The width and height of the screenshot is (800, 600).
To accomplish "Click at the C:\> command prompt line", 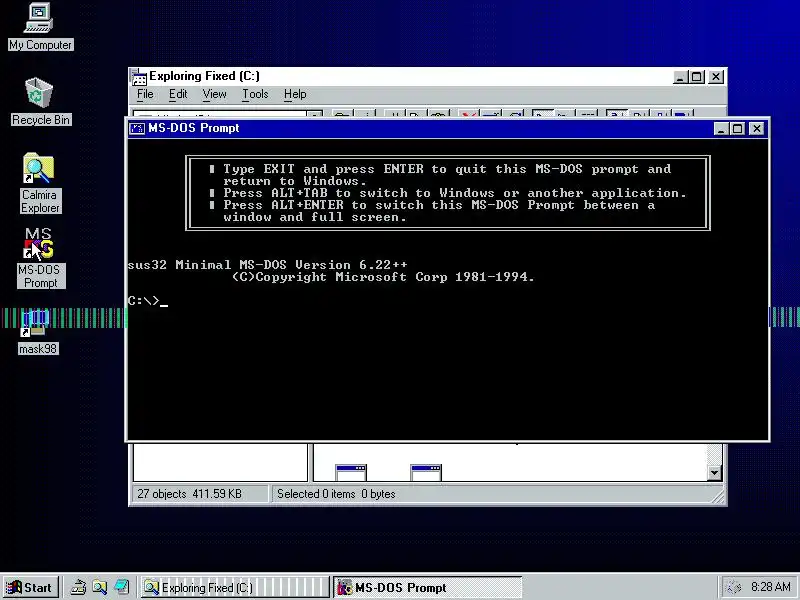I will [x=147, y=301].
